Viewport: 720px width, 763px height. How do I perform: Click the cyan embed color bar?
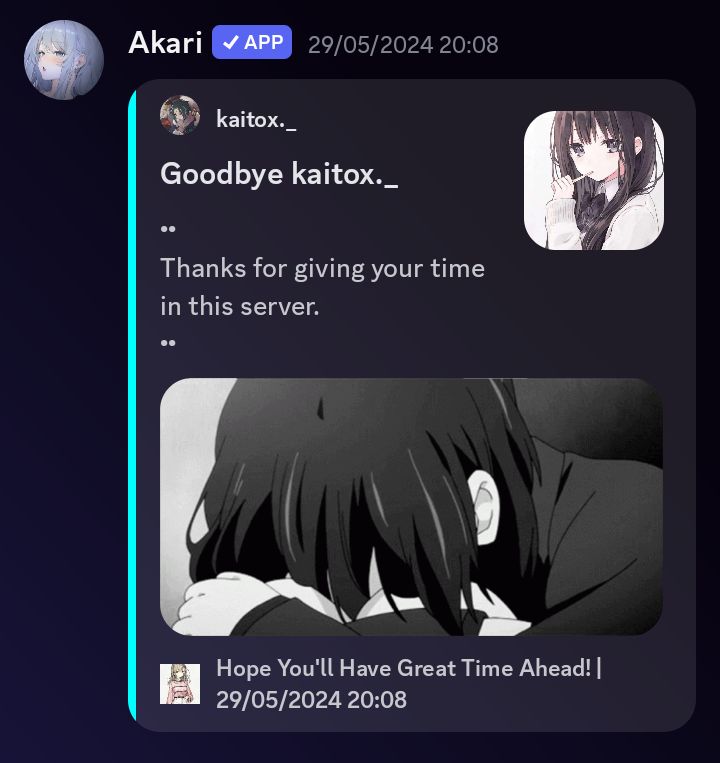point(132,405)
